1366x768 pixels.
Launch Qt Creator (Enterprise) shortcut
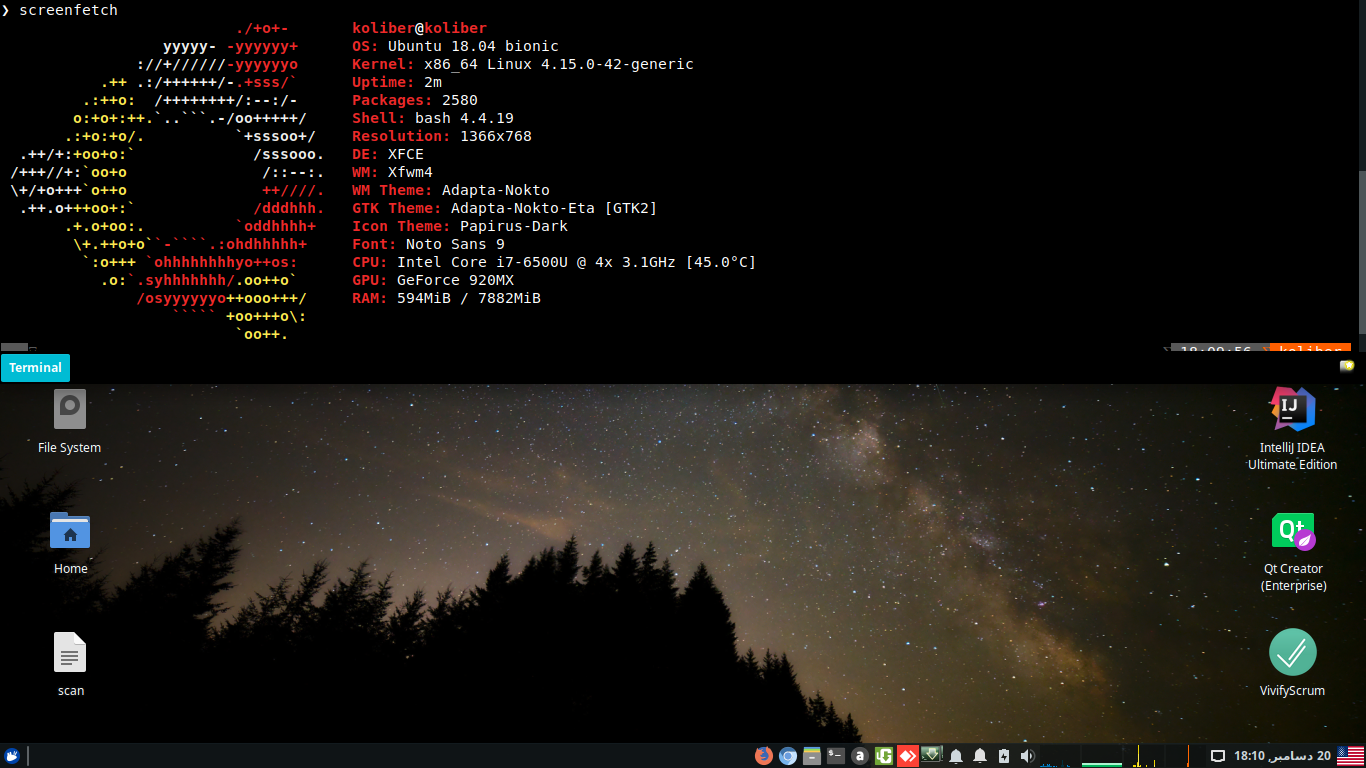point(1293,550)
